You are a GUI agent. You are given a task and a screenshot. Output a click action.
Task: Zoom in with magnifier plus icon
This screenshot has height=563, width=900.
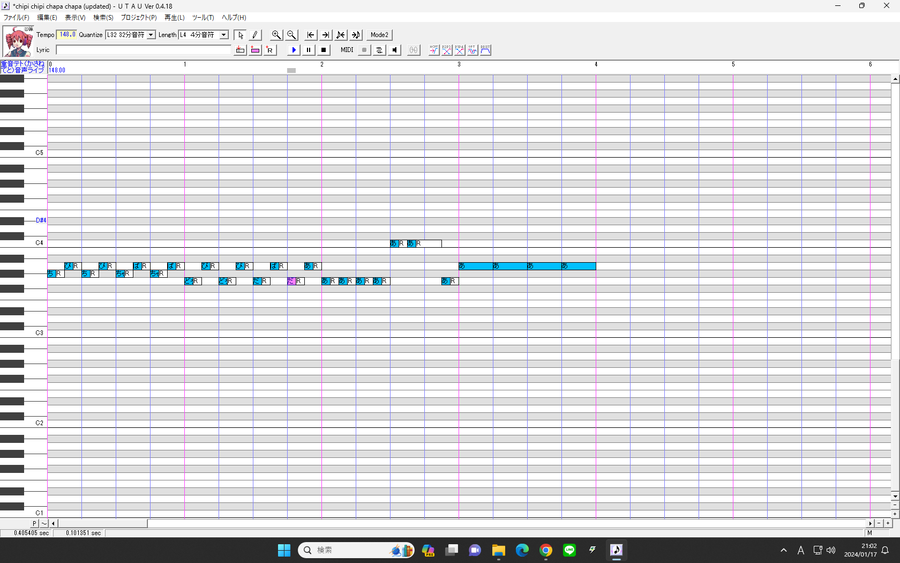(276, 35)
